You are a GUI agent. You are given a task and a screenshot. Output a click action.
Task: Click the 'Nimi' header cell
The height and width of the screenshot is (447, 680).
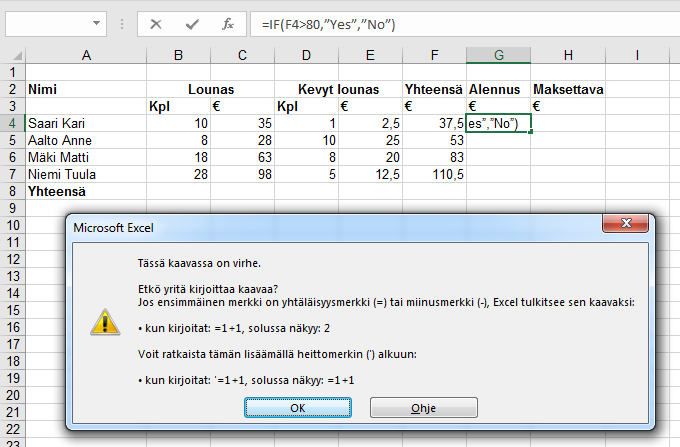click(86, 89)
